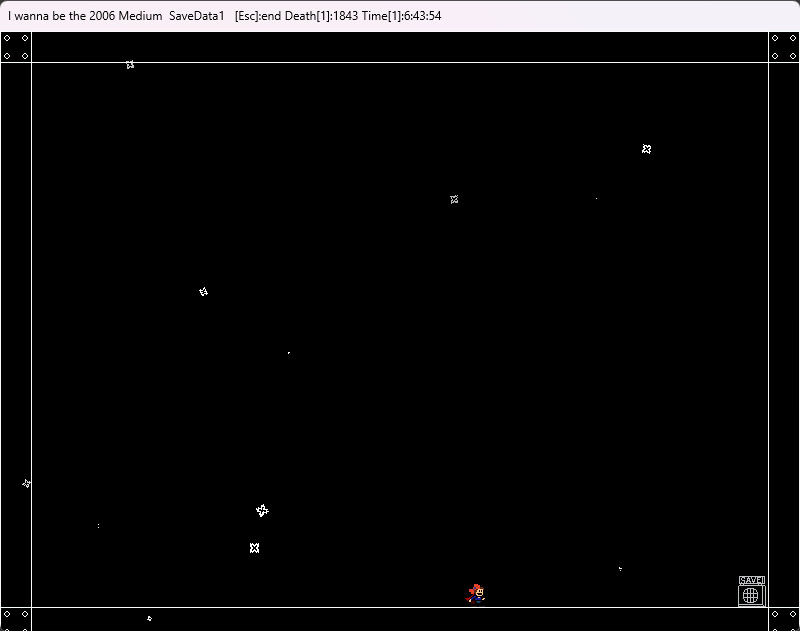The width and height of the screenshot is (800, 631).
Task: Click the '[Esc]:end' hint text
Action: [x=258, y=16]
